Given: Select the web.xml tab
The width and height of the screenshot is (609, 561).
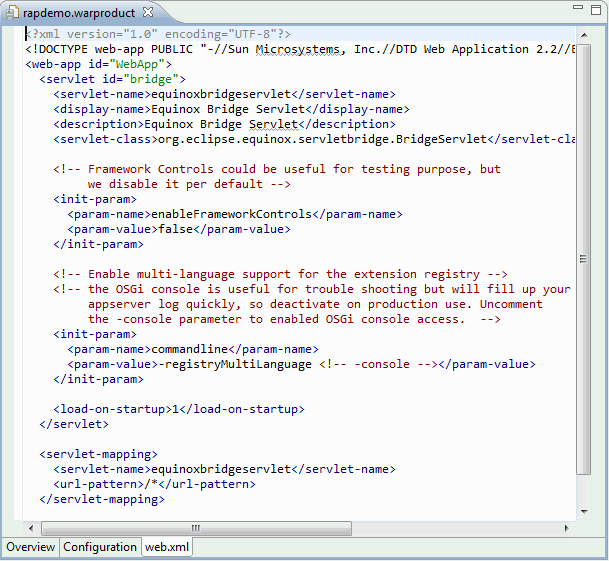Looking at the screenshot, I should (x=167, y=547).
